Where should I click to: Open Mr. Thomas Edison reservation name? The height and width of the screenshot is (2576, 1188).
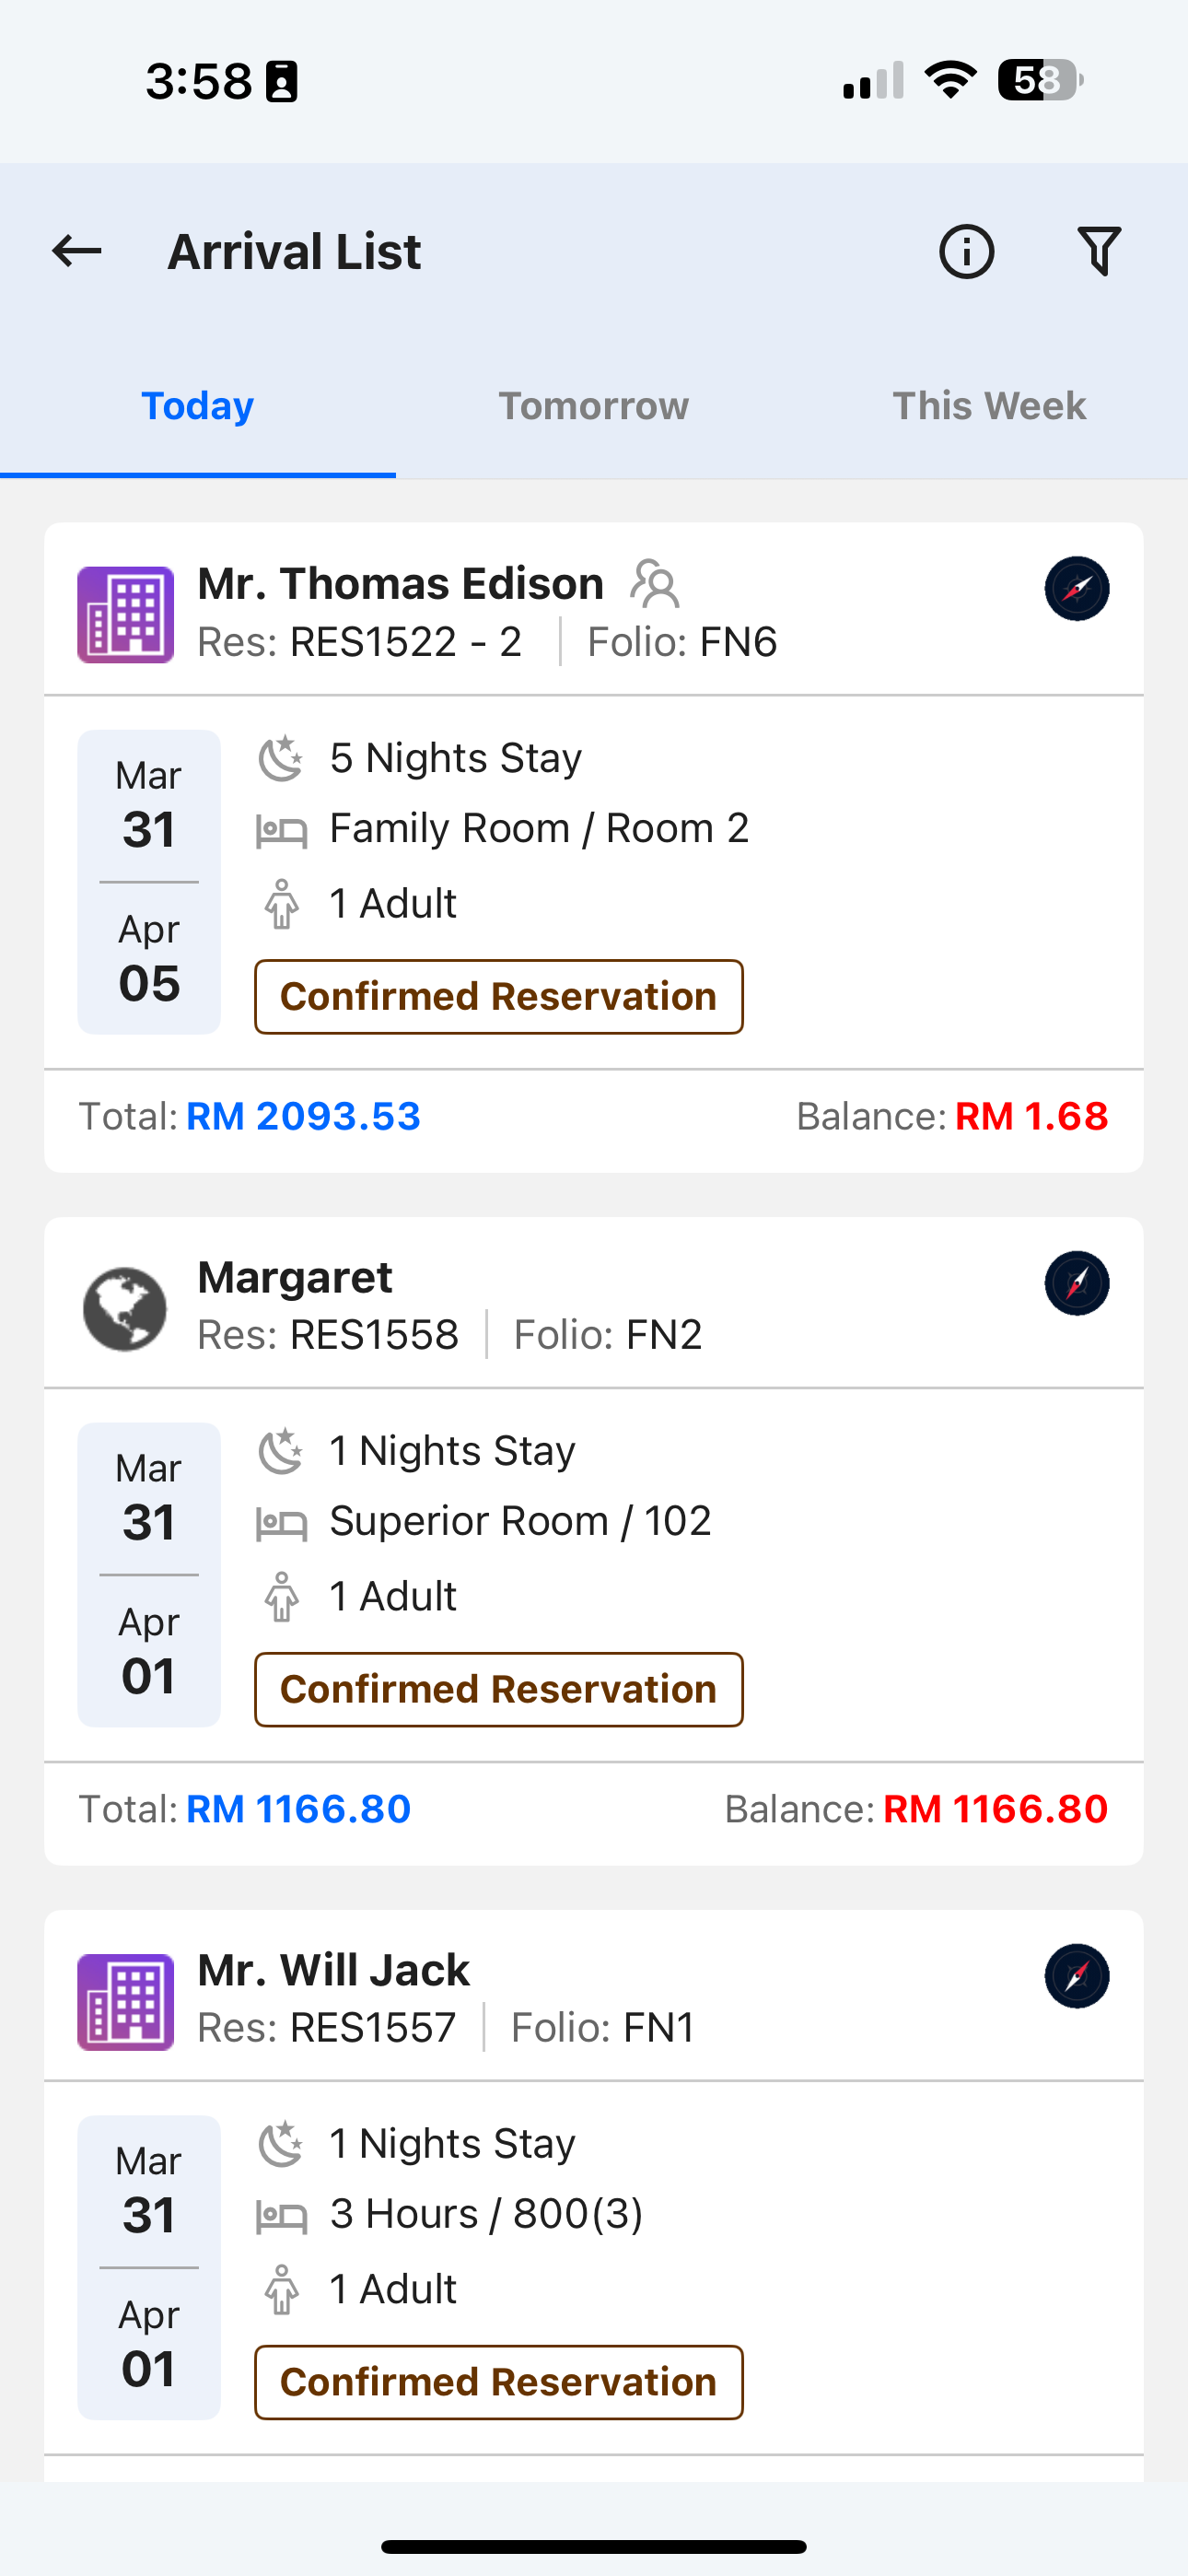(401, 583)
